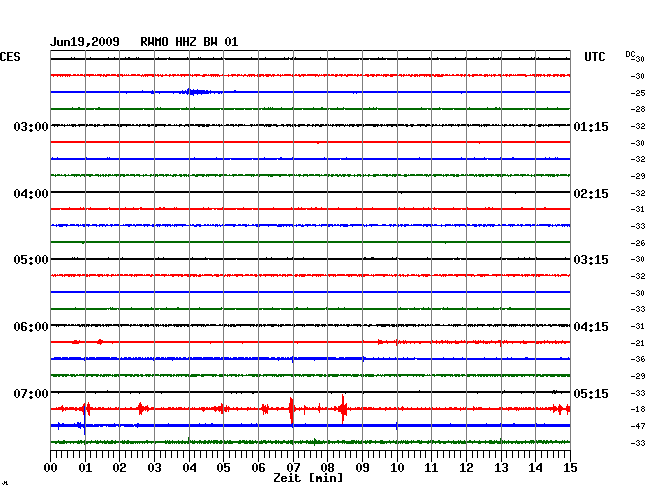Click the blue burst near minute 04

[x=195, y=92]
